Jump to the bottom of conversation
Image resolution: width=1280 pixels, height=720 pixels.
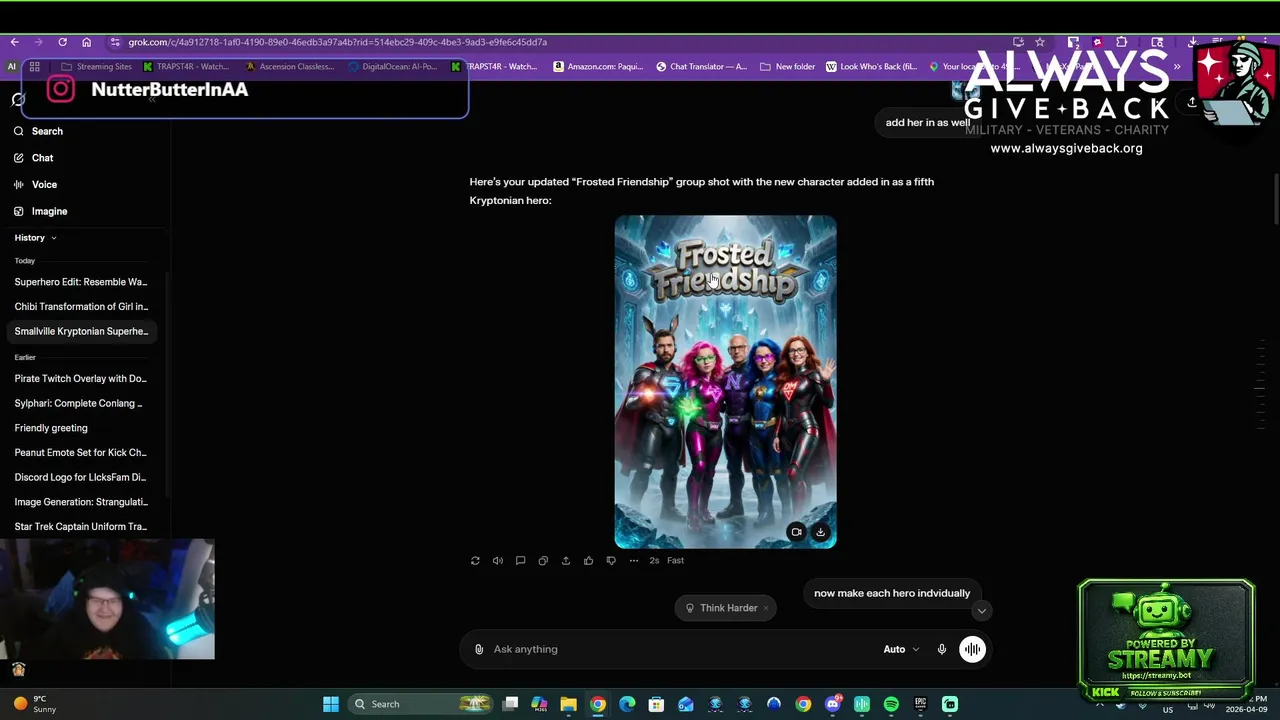coord(981,611)
